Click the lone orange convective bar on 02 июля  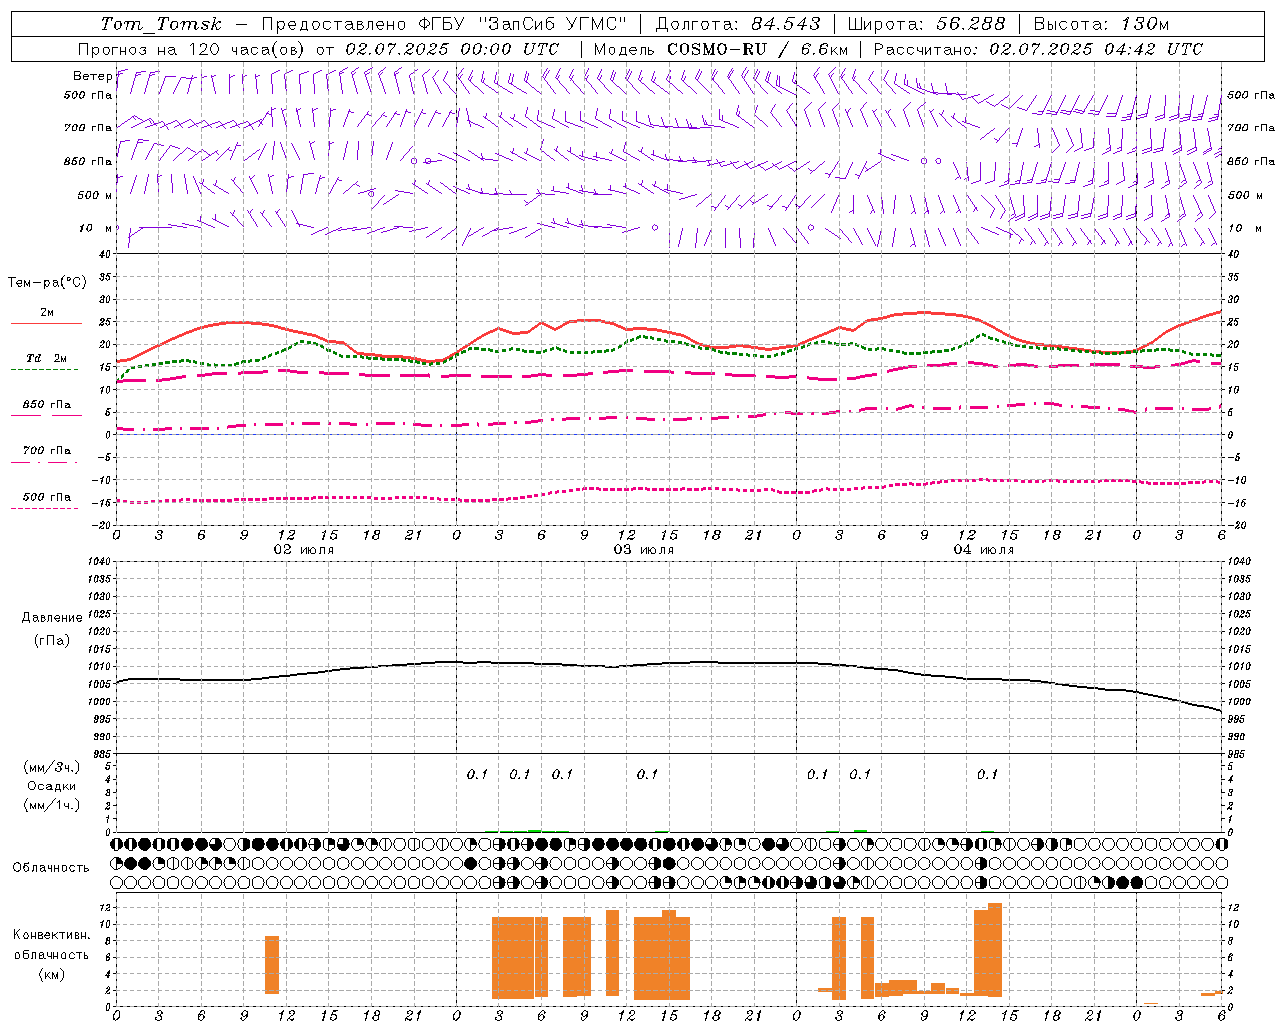272,965
